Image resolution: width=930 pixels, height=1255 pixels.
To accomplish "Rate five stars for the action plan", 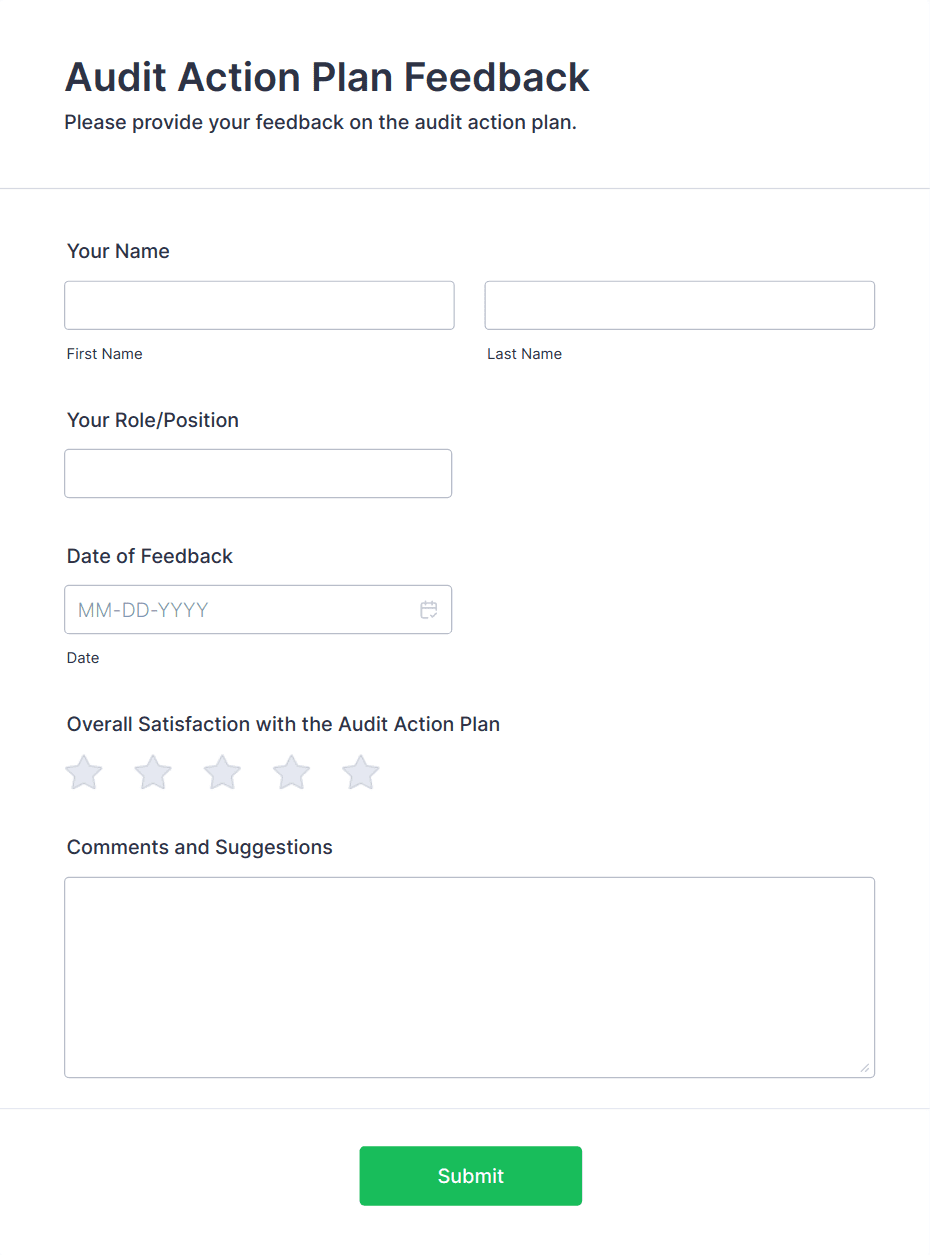I will 359,772.
